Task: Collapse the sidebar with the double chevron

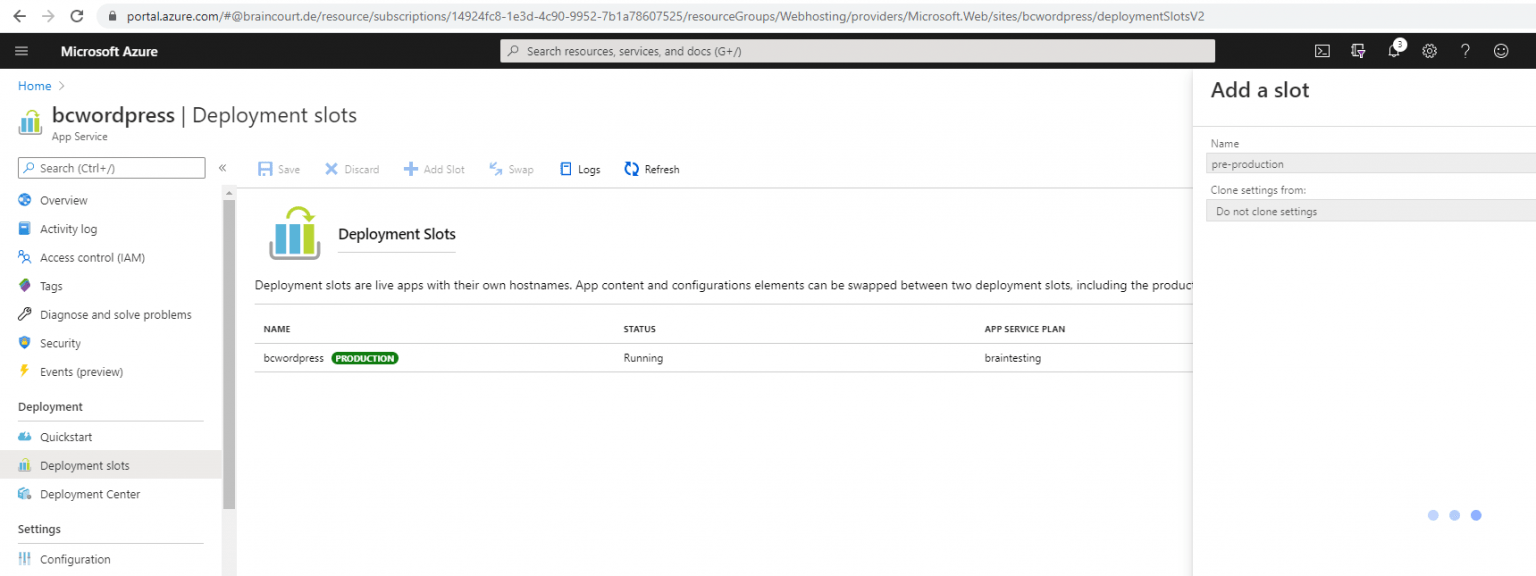Action: tap(223, 168)
